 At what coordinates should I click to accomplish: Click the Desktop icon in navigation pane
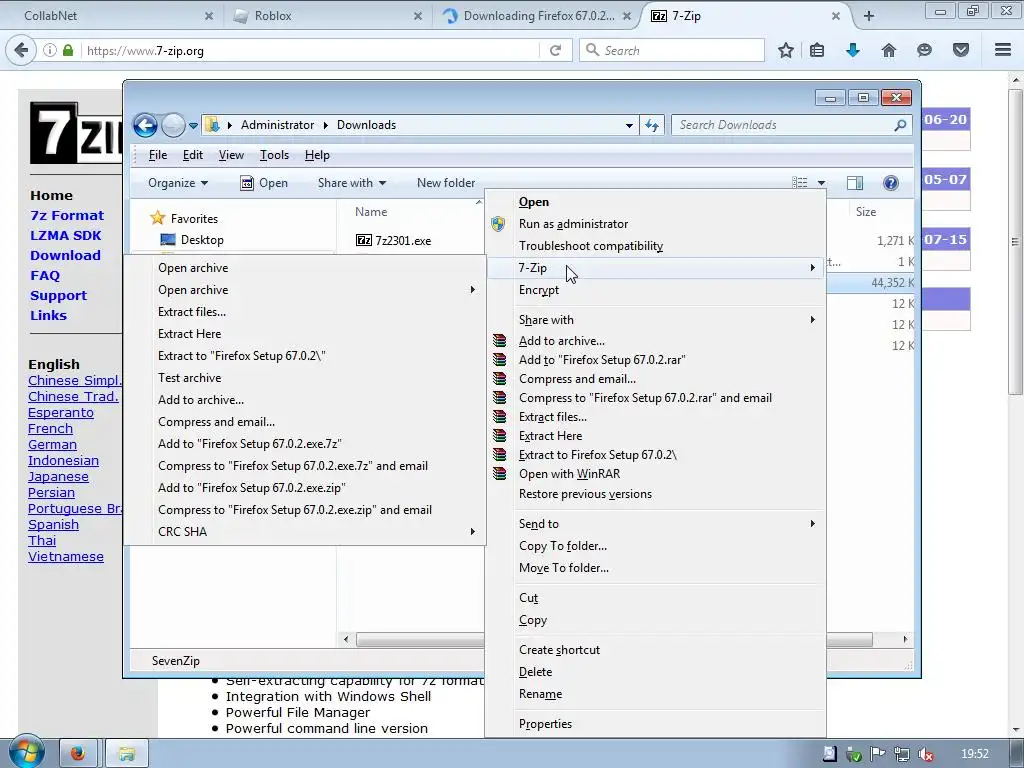coord(168,240)
